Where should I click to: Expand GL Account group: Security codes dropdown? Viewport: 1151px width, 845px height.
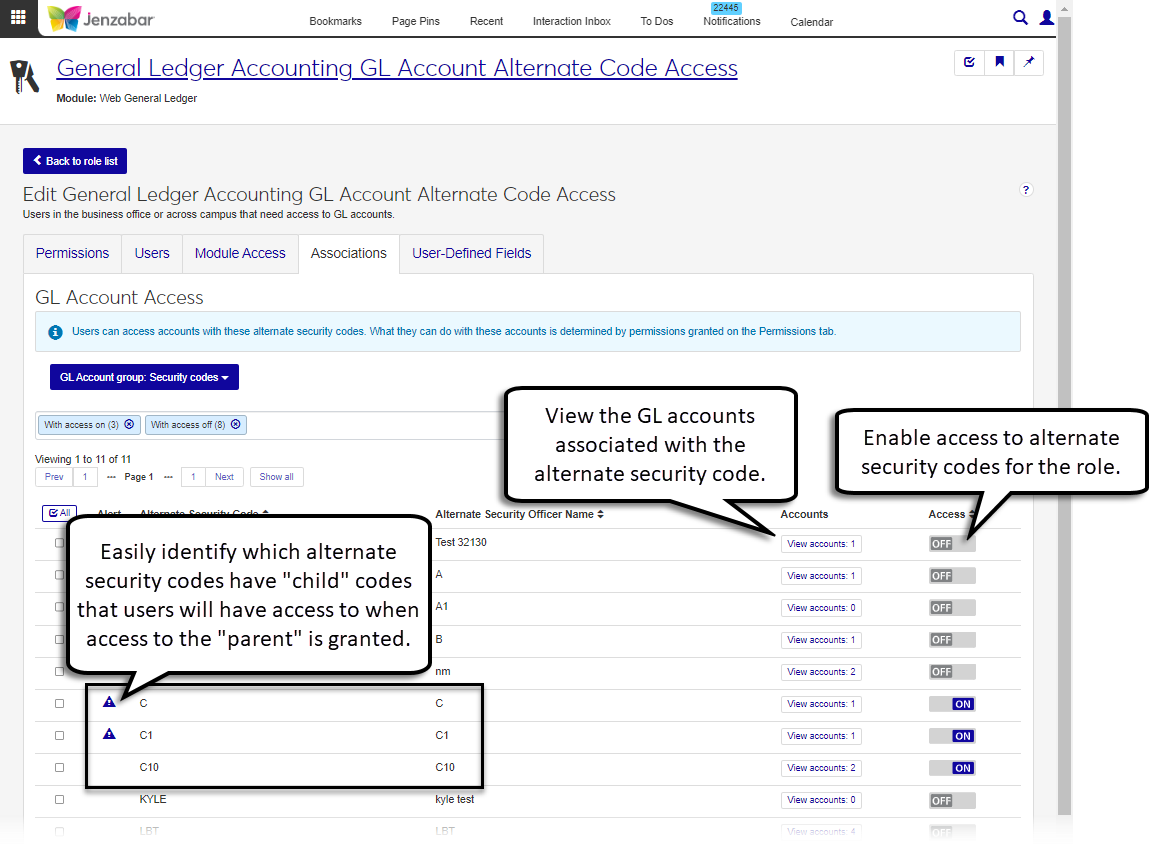point(144,377)
